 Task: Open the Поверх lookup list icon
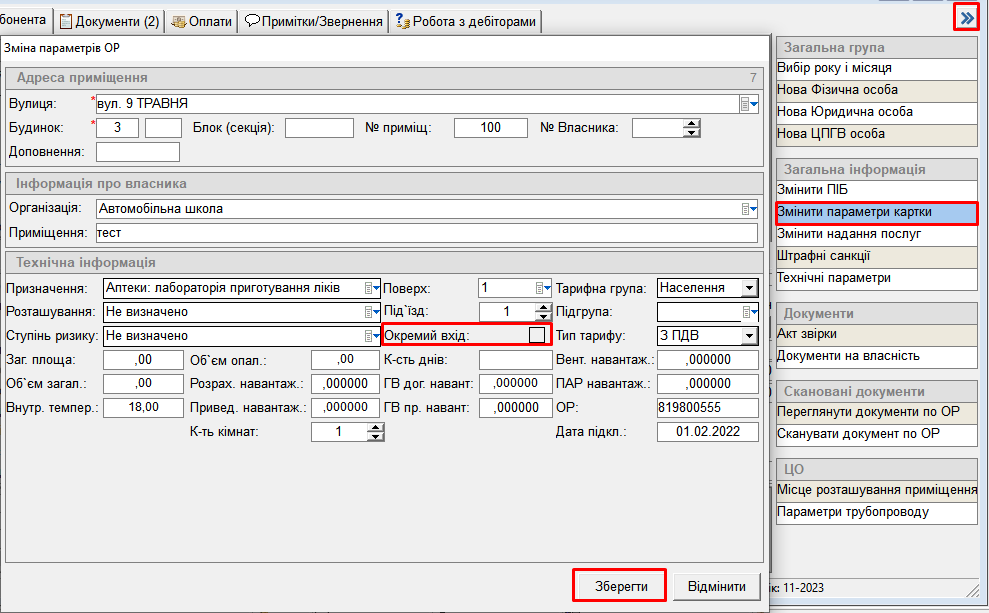click(543, 288)
